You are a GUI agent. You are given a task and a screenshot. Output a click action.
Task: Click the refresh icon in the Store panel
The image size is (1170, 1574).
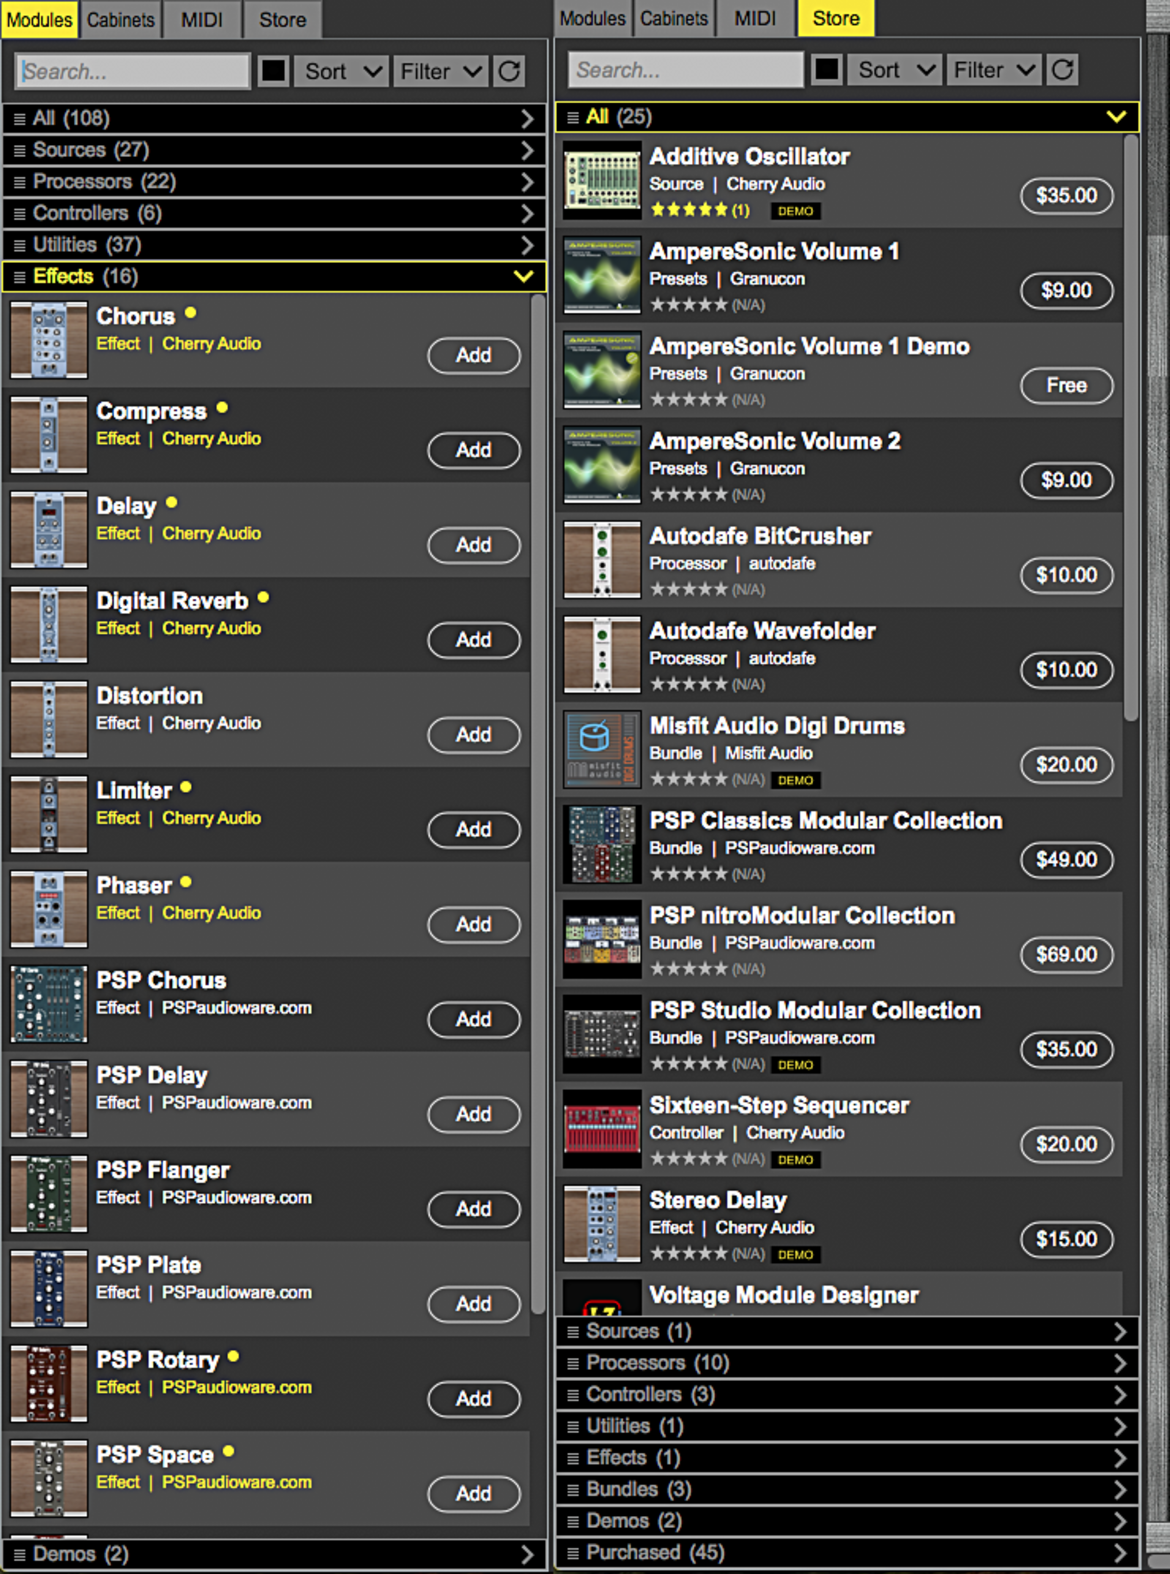click(x=1063, y=69)
